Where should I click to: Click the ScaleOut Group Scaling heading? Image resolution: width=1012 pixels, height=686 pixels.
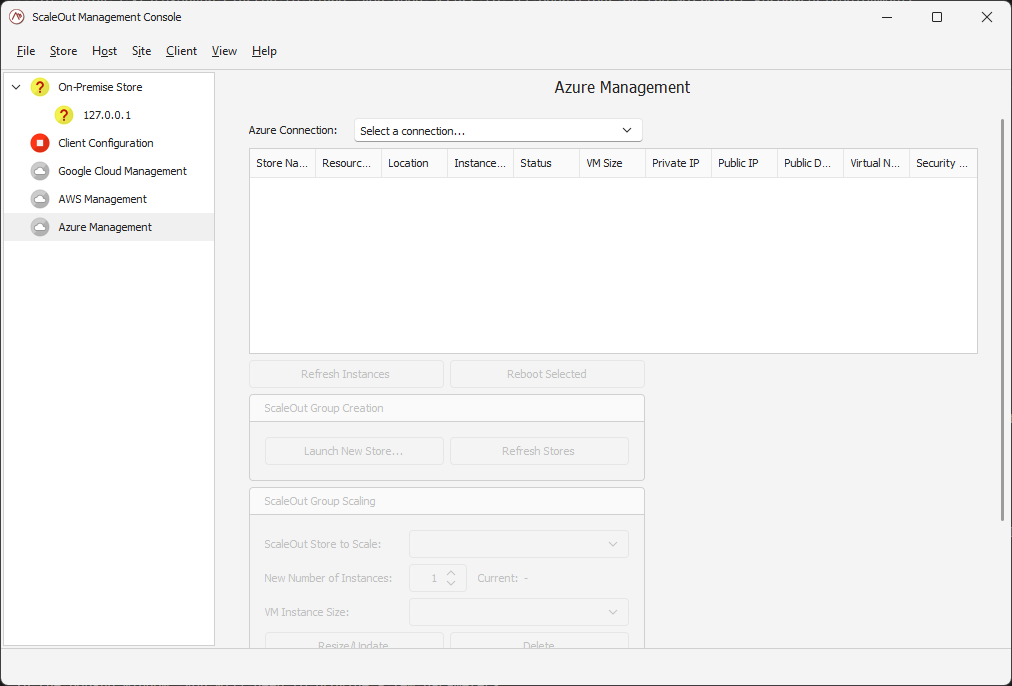pyautogui.click(x=320, y=501)
